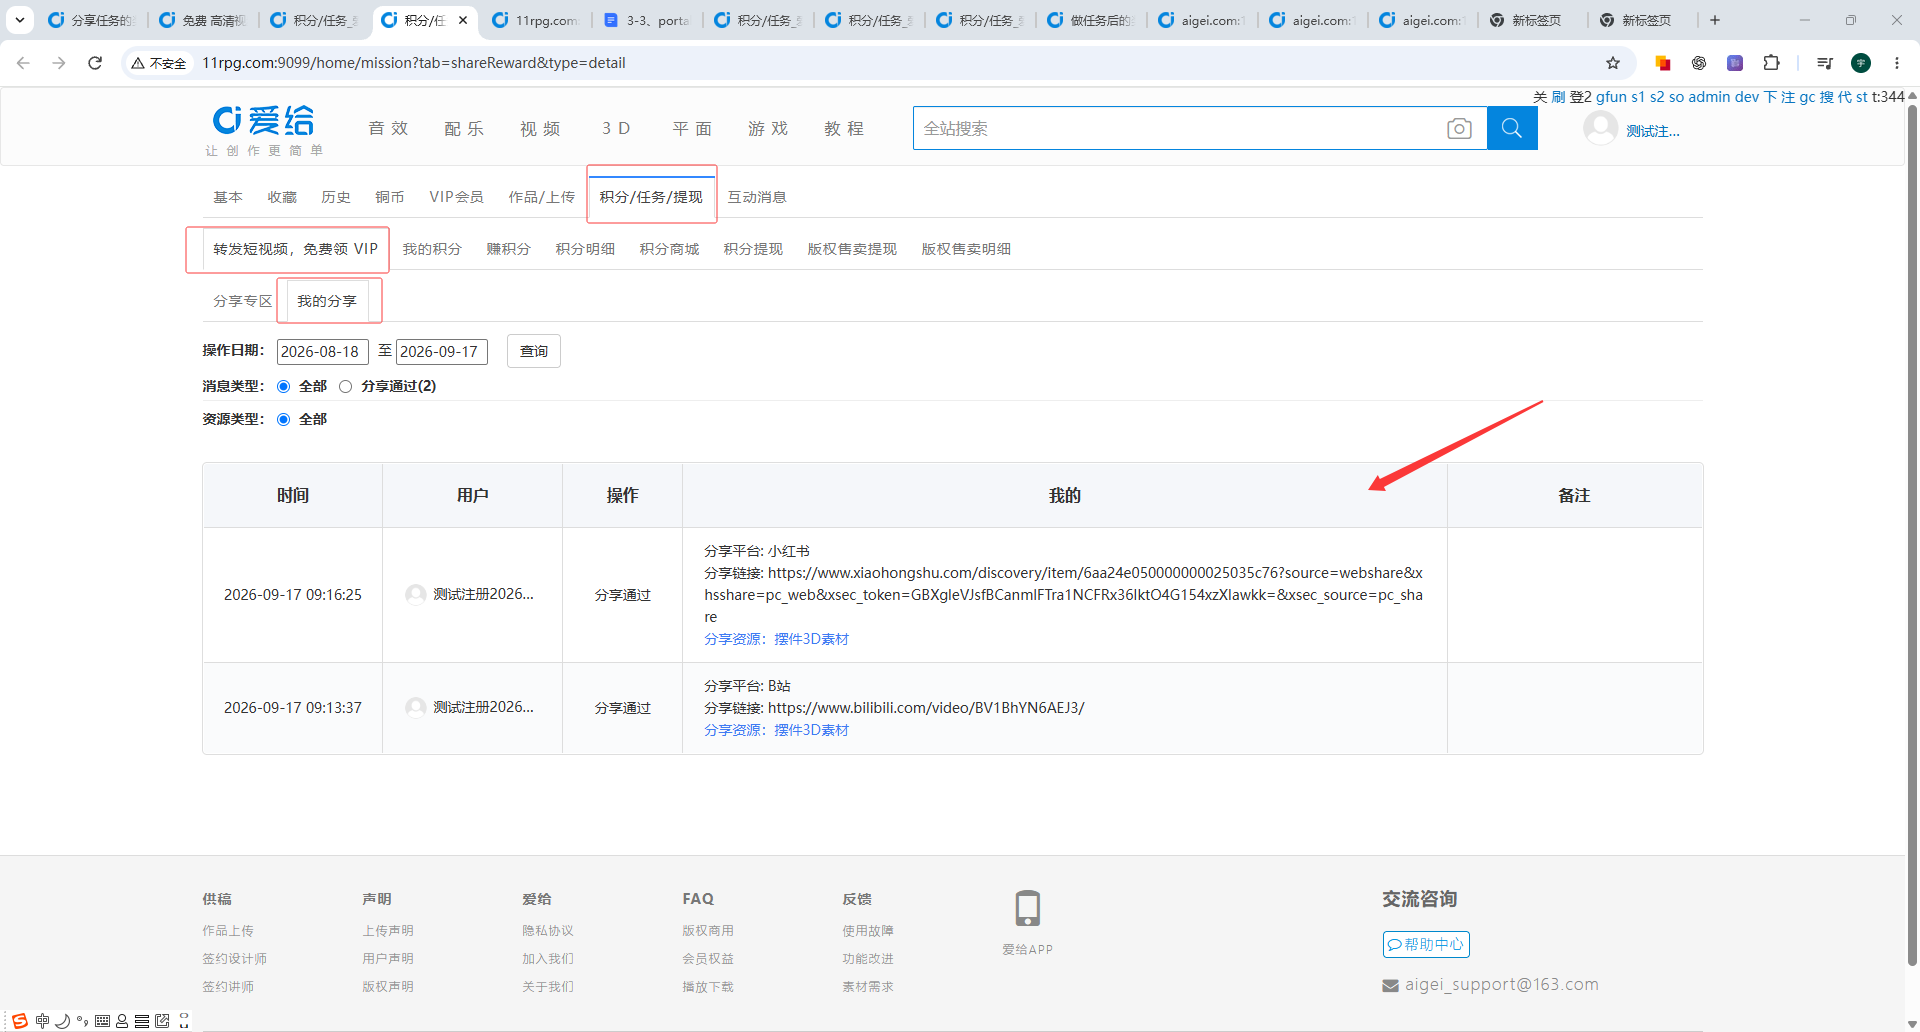The image size is (1920, 1032).
Task: Click the Aigei logo
Action: (264, 130)
